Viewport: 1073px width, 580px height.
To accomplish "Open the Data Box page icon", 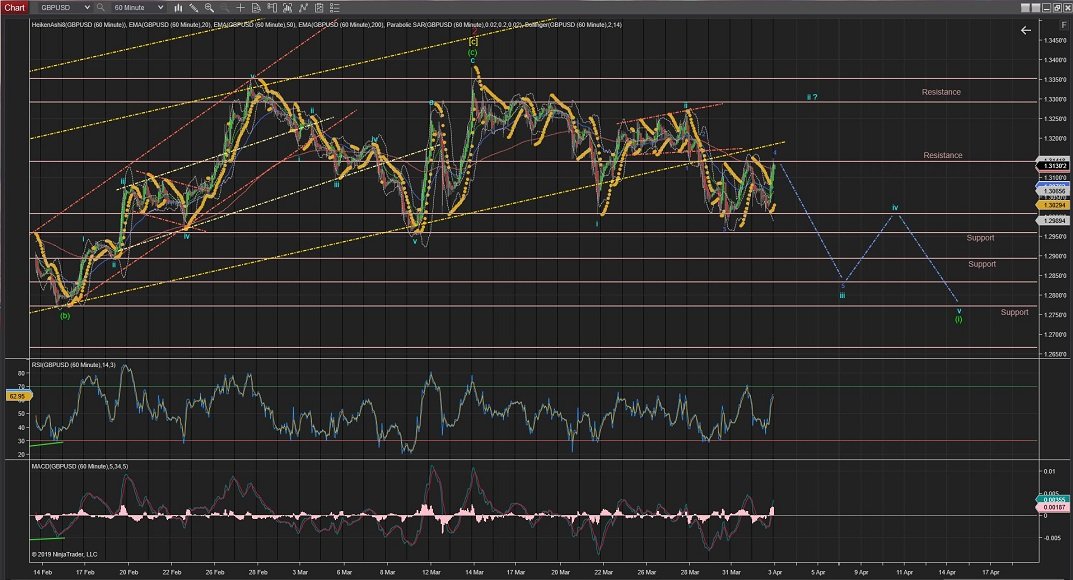I will tap(256, 8).
